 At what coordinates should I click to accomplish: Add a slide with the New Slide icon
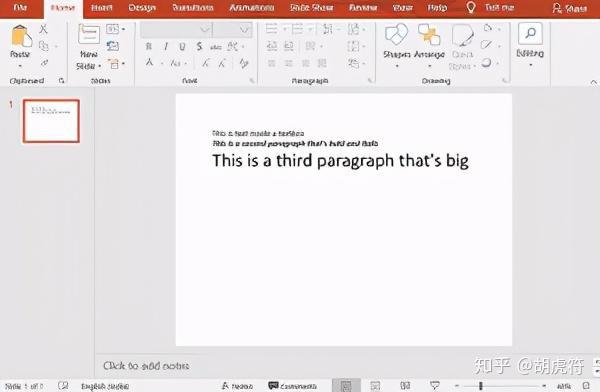point(89,34)
